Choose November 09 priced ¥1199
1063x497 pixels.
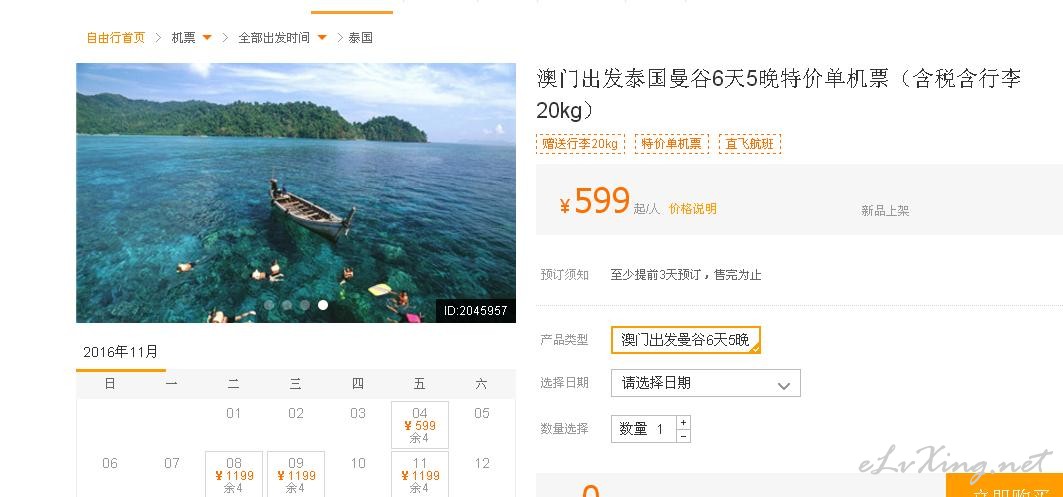pos(296,474)
